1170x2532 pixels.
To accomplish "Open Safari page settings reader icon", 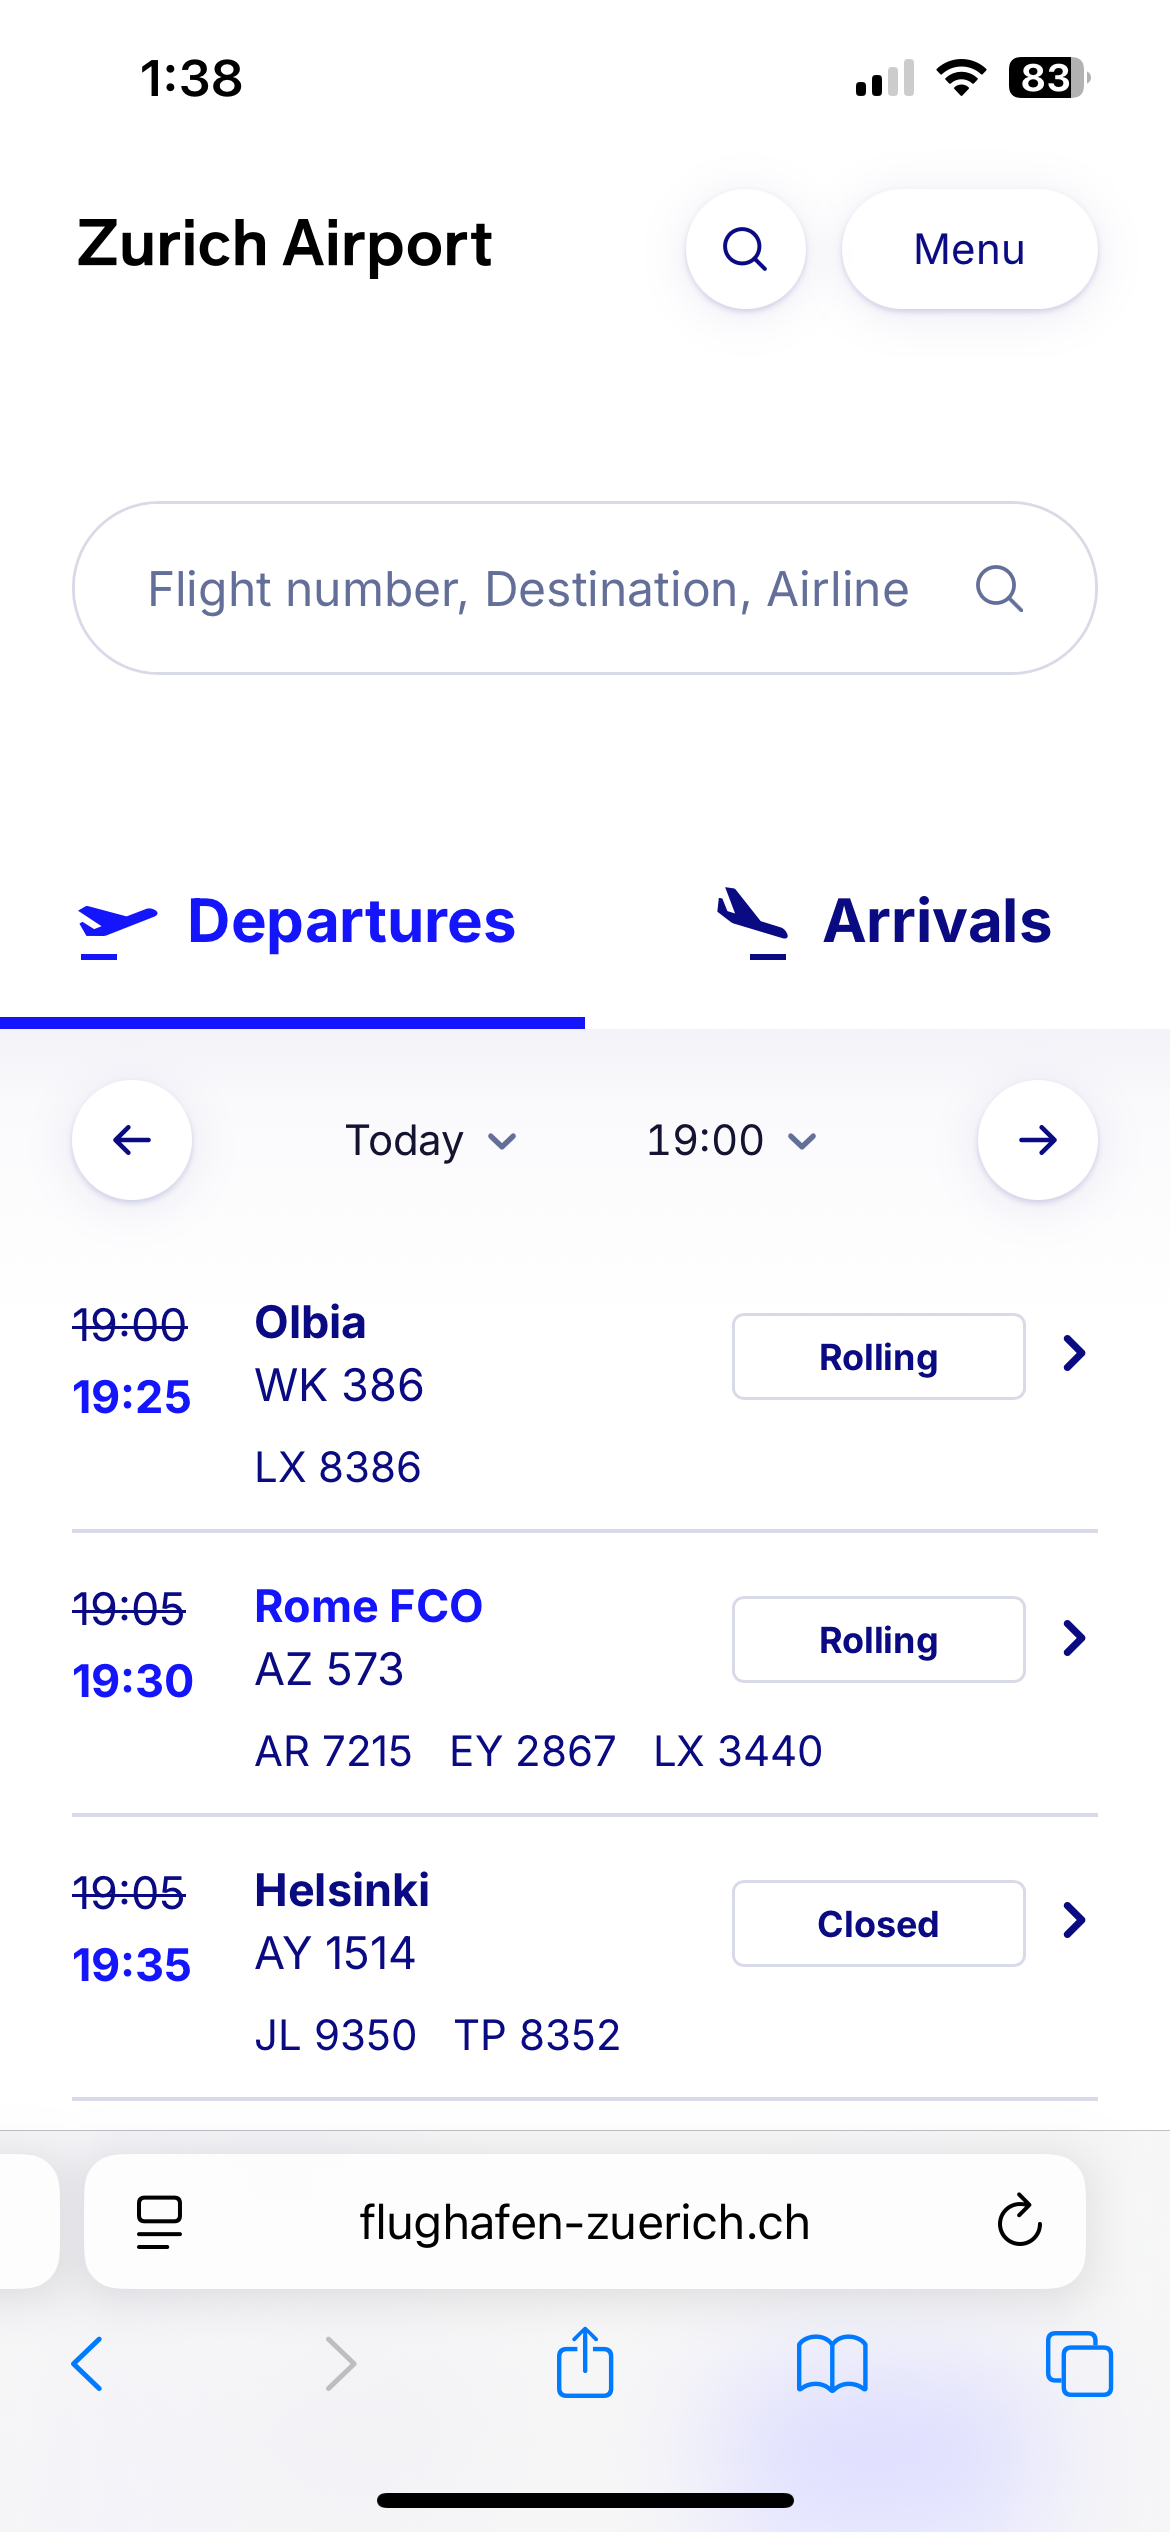I will click(159, 2222).
